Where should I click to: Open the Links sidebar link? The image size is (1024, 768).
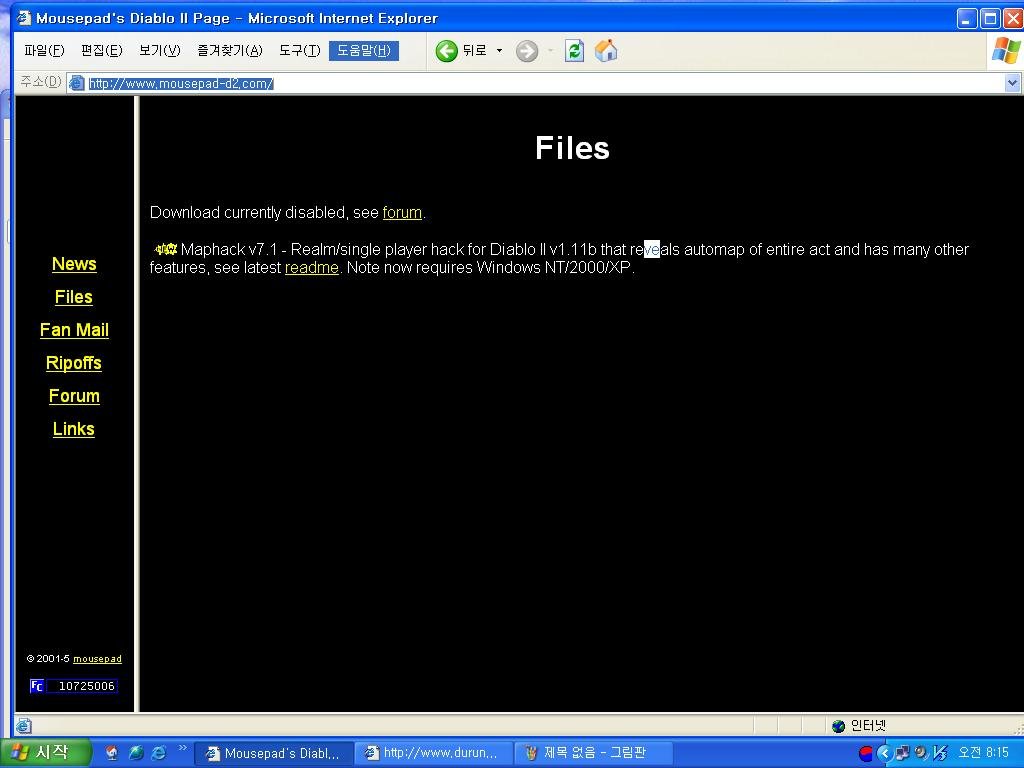pos(74,429)
